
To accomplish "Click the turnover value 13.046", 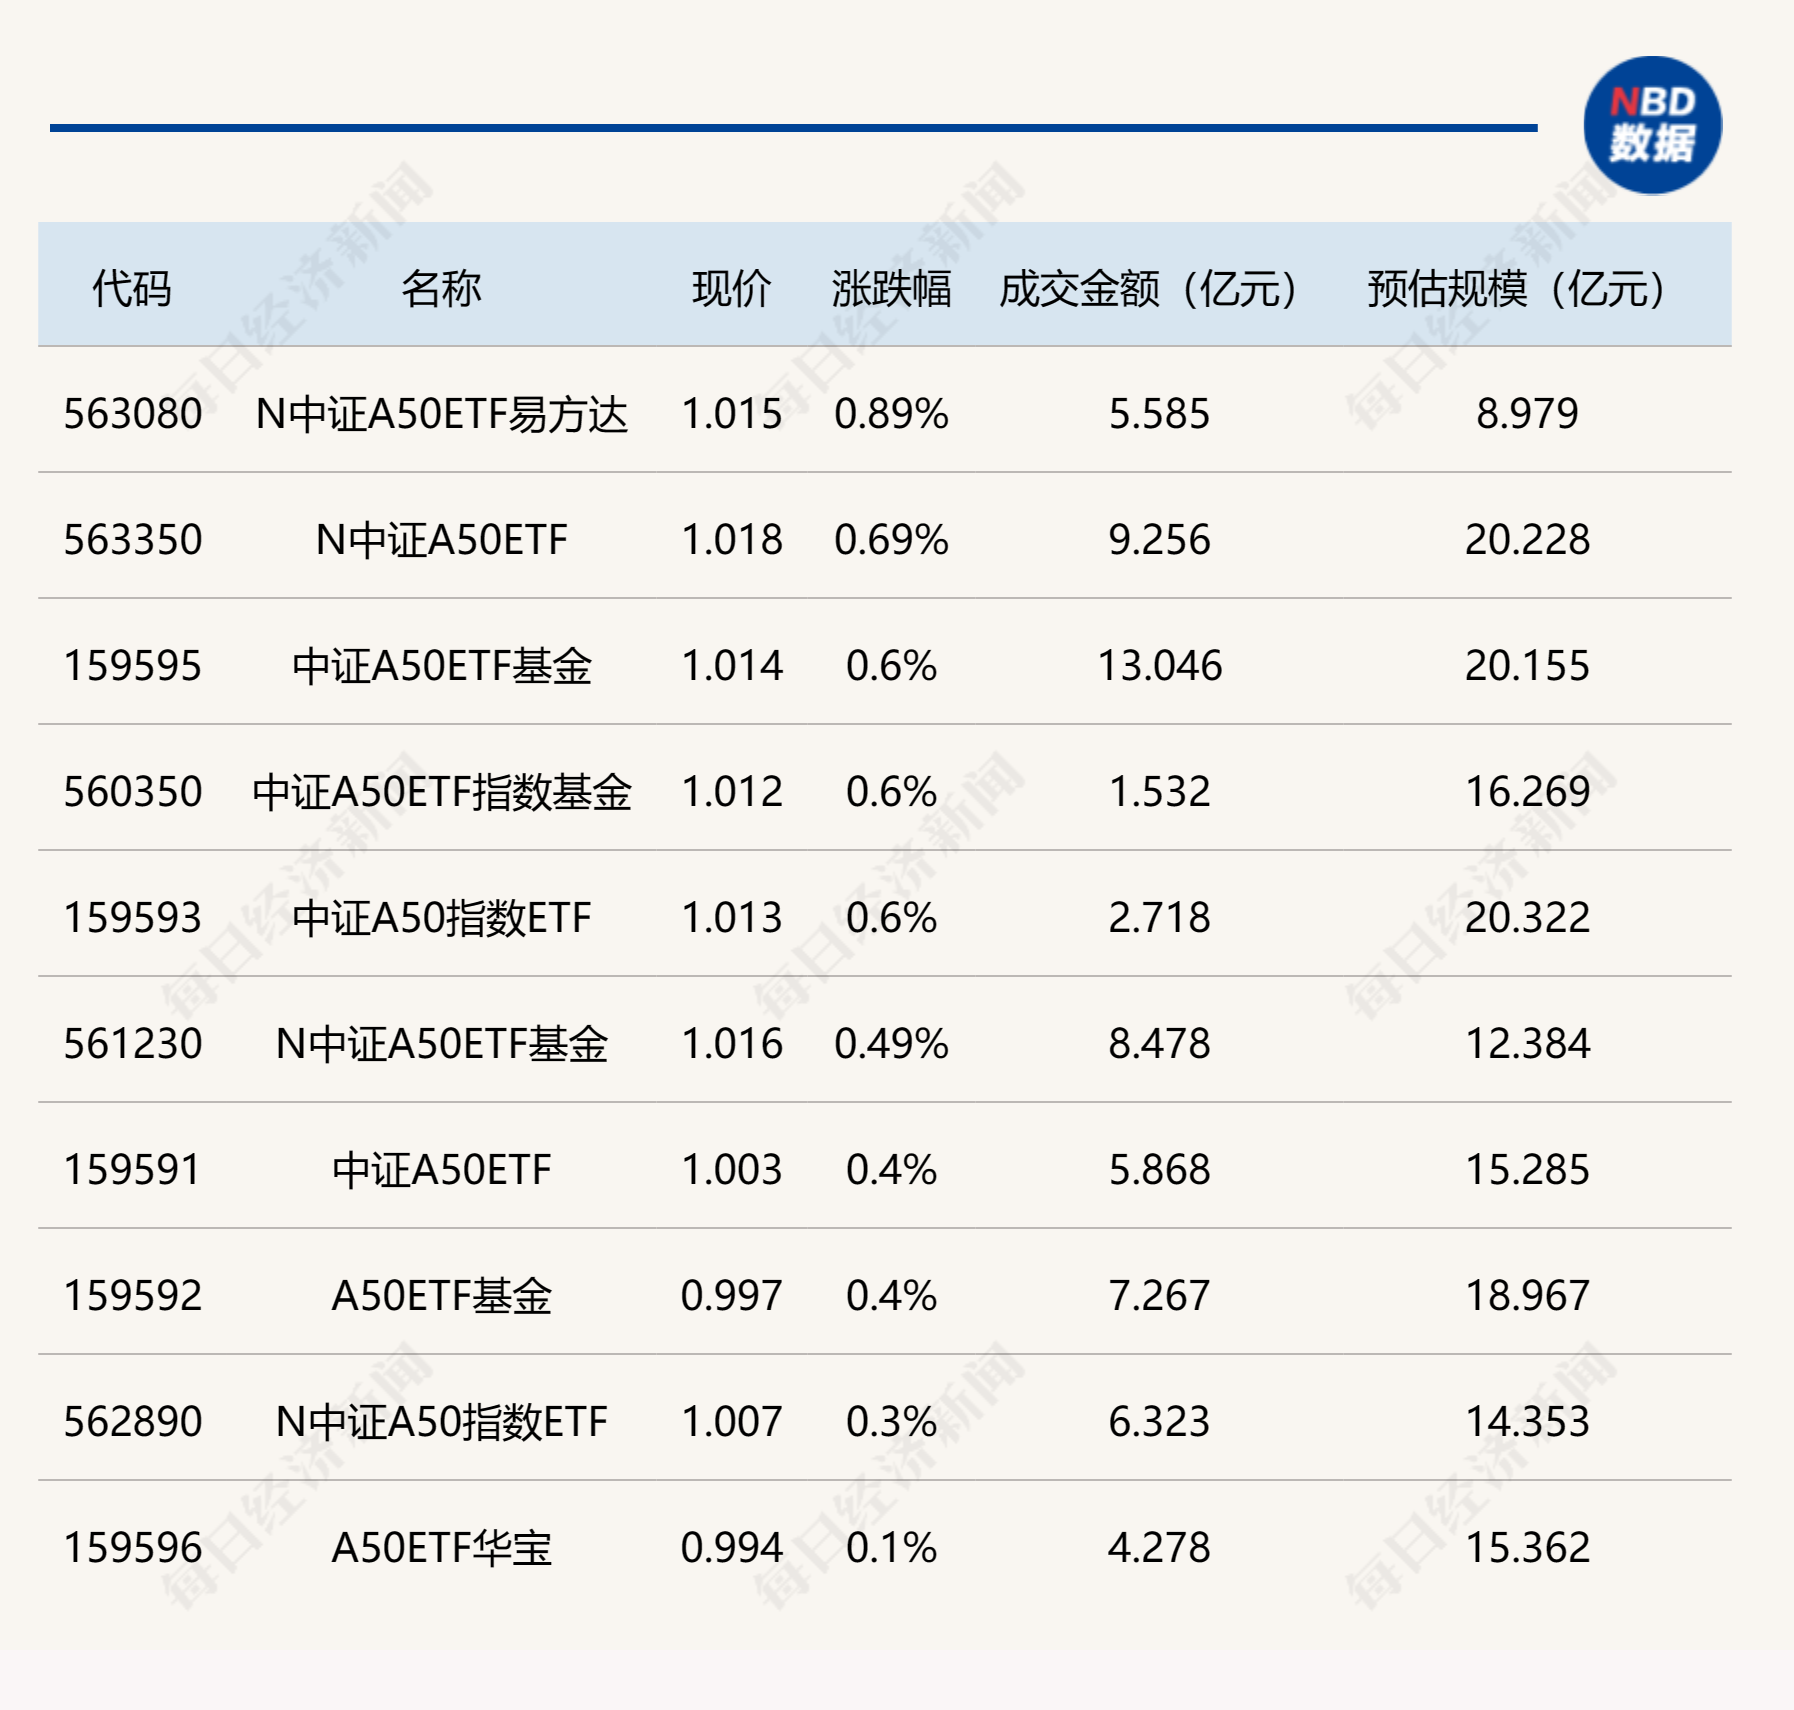I will (1159, 666).
